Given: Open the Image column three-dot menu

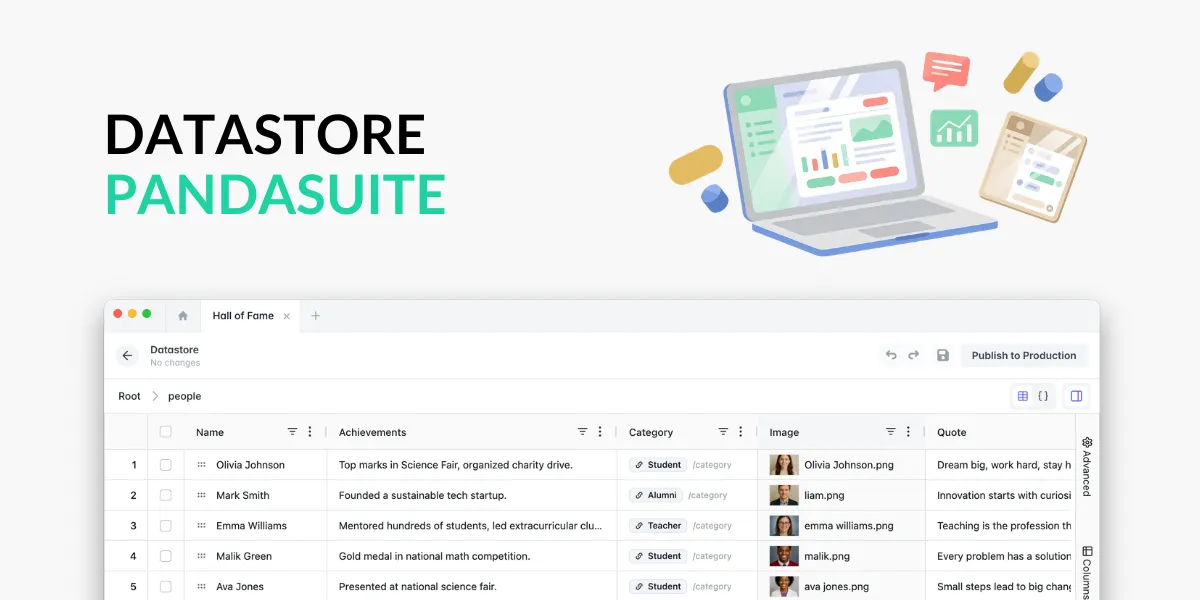Looking at the screenshot, I should pos(906,432).
